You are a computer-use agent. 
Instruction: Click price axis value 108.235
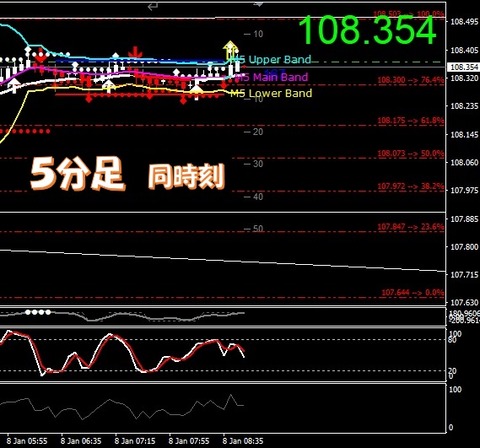point(464,106)
